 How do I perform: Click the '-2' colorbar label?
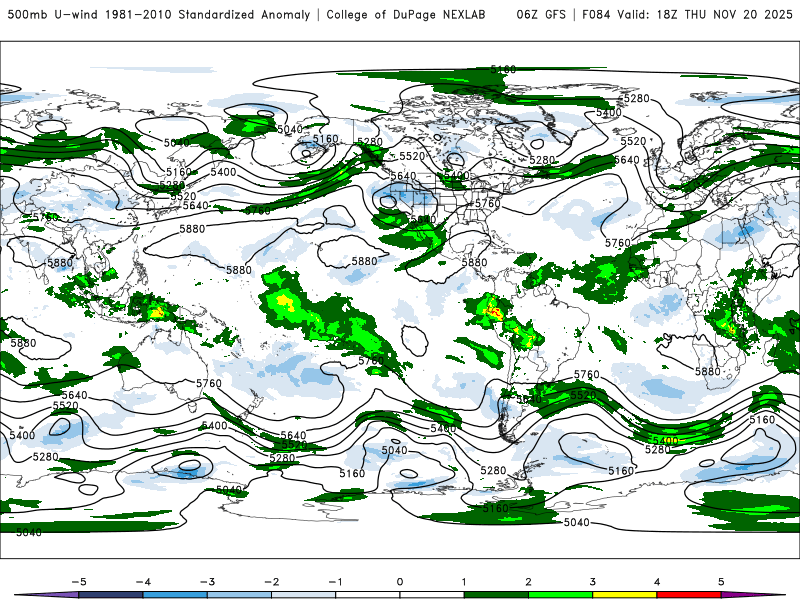[271, 582]
